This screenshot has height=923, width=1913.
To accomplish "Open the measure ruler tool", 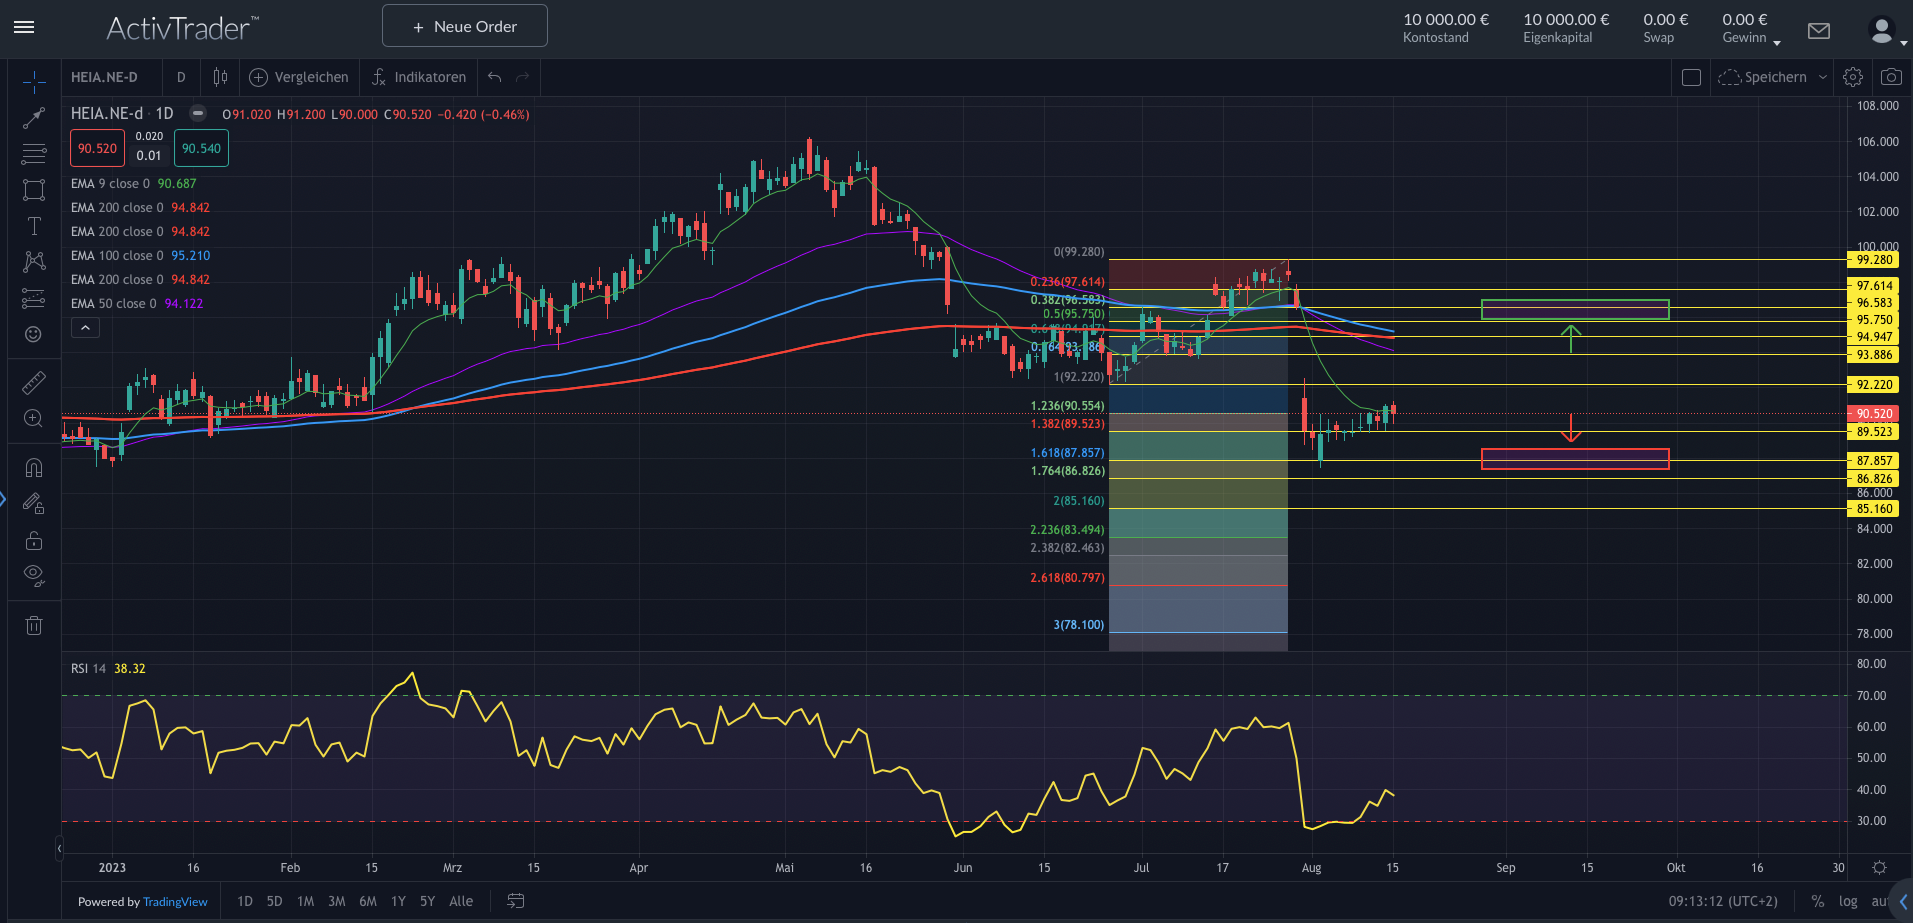I will coord(34,382).
